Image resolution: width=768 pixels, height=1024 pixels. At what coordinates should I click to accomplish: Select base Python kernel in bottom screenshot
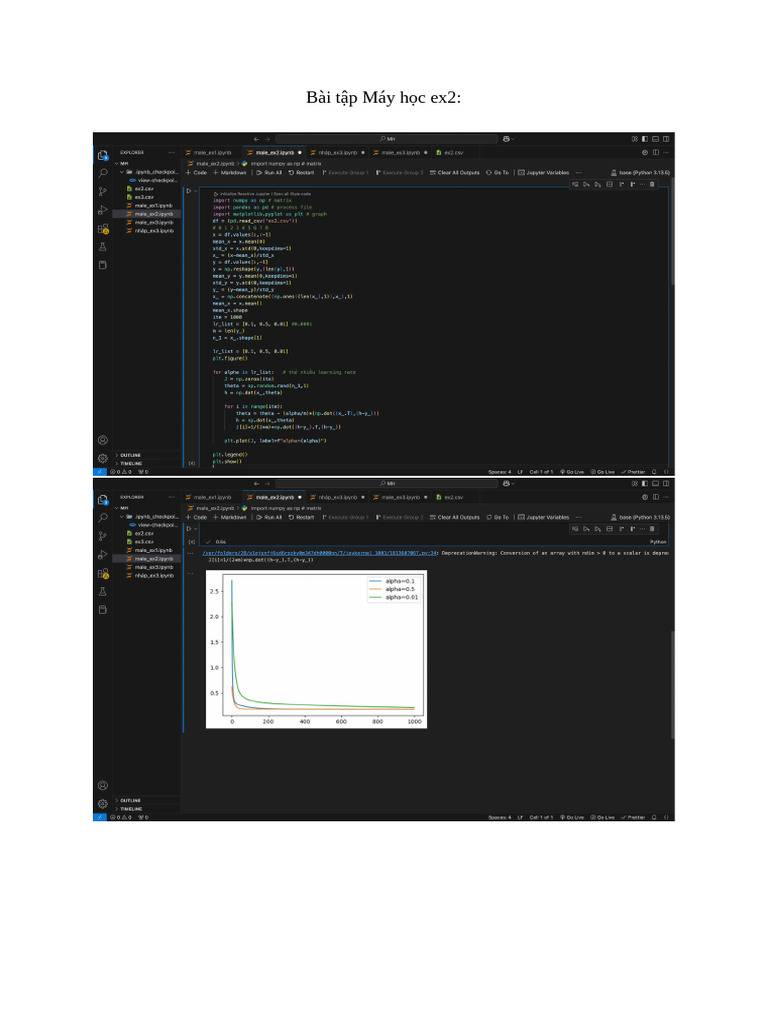(x=640, y=517)
